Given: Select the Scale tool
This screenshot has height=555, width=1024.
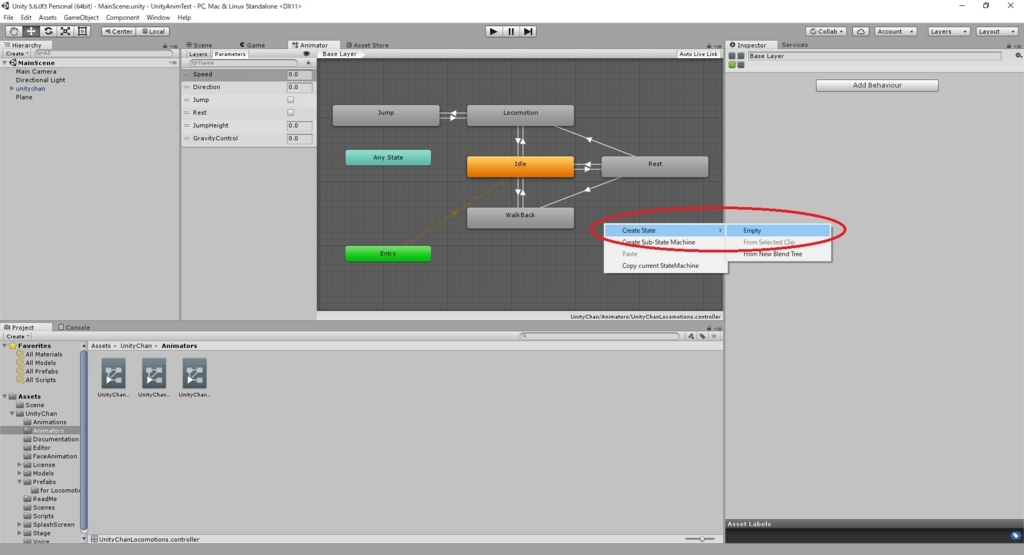Looking at the screenshot, I should 65,31.
